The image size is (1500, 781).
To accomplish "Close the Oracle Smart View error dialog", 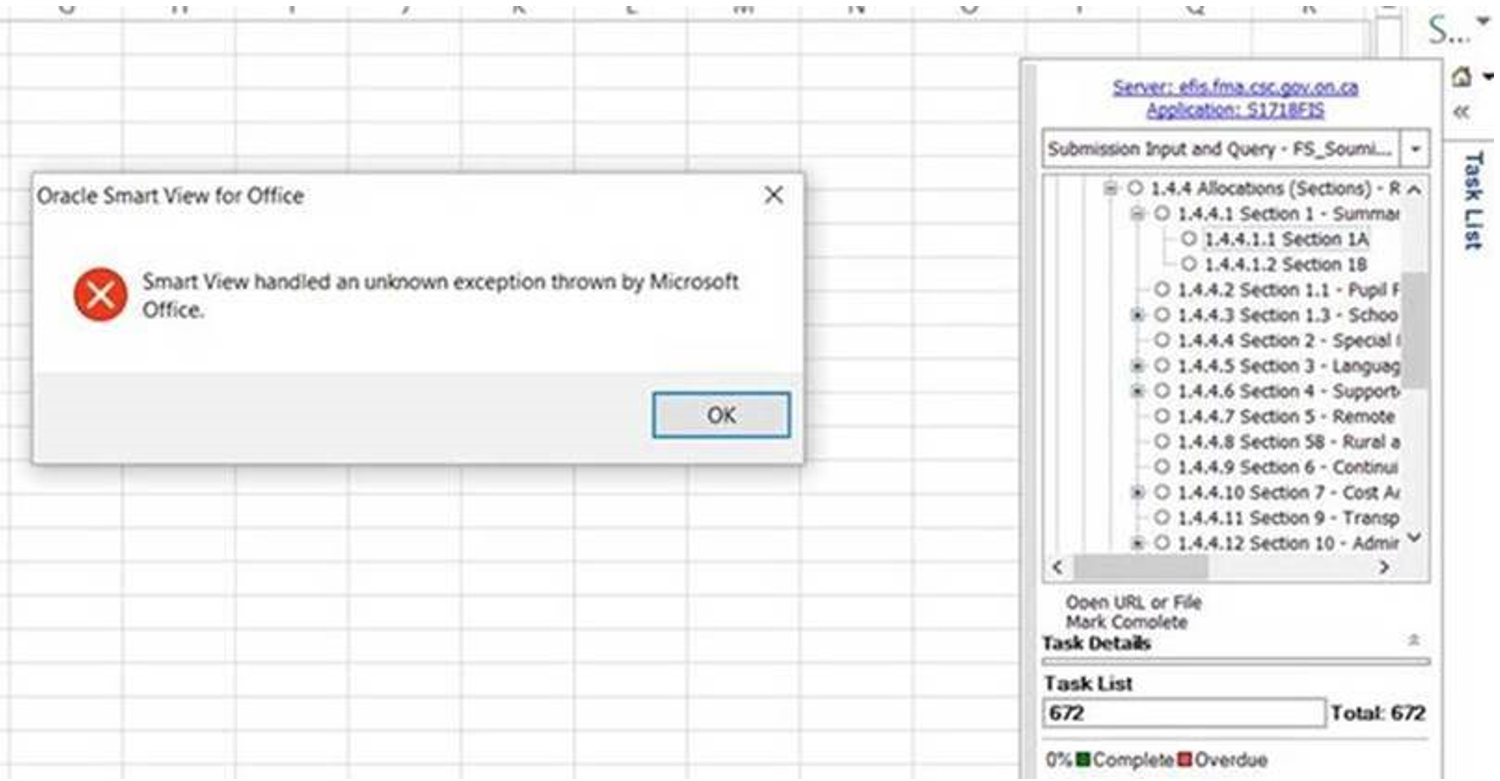I will point(773,196).
